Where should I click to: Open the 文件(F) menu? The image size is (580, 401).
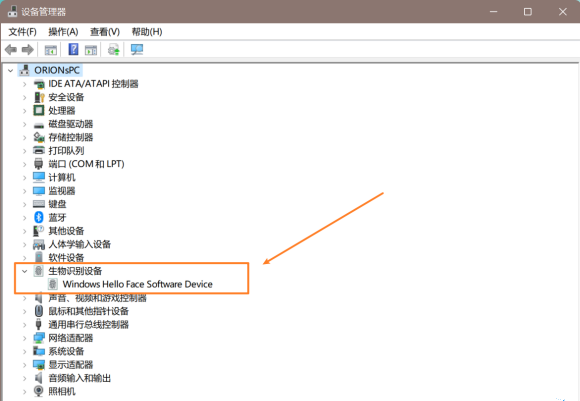(x=23, y=32)
